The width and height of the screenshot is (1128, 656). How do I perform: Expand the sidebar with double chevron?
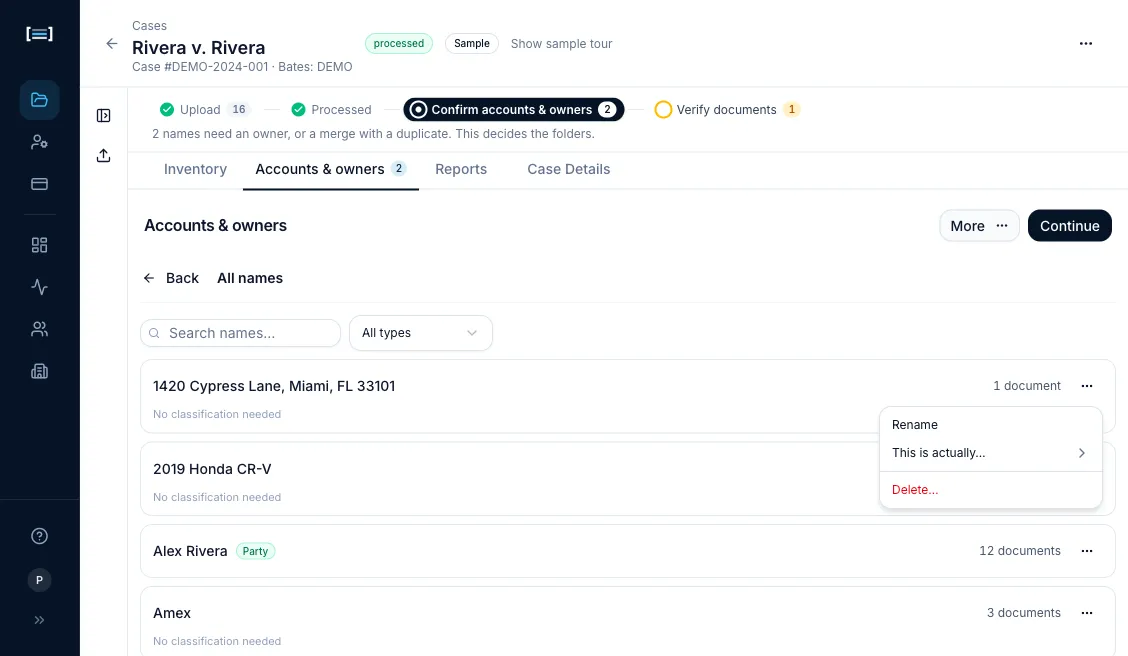40,620
